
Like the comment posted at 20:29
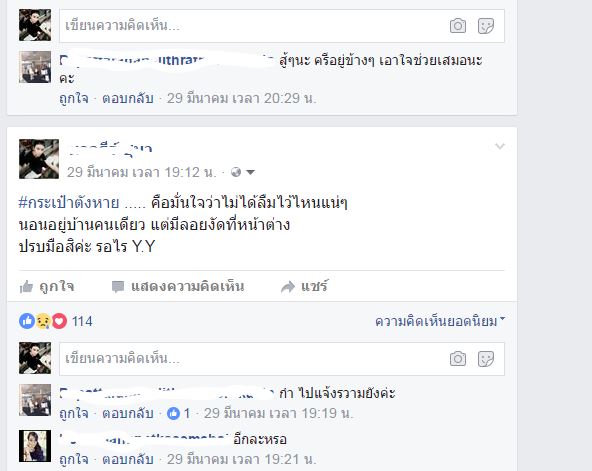74,99
